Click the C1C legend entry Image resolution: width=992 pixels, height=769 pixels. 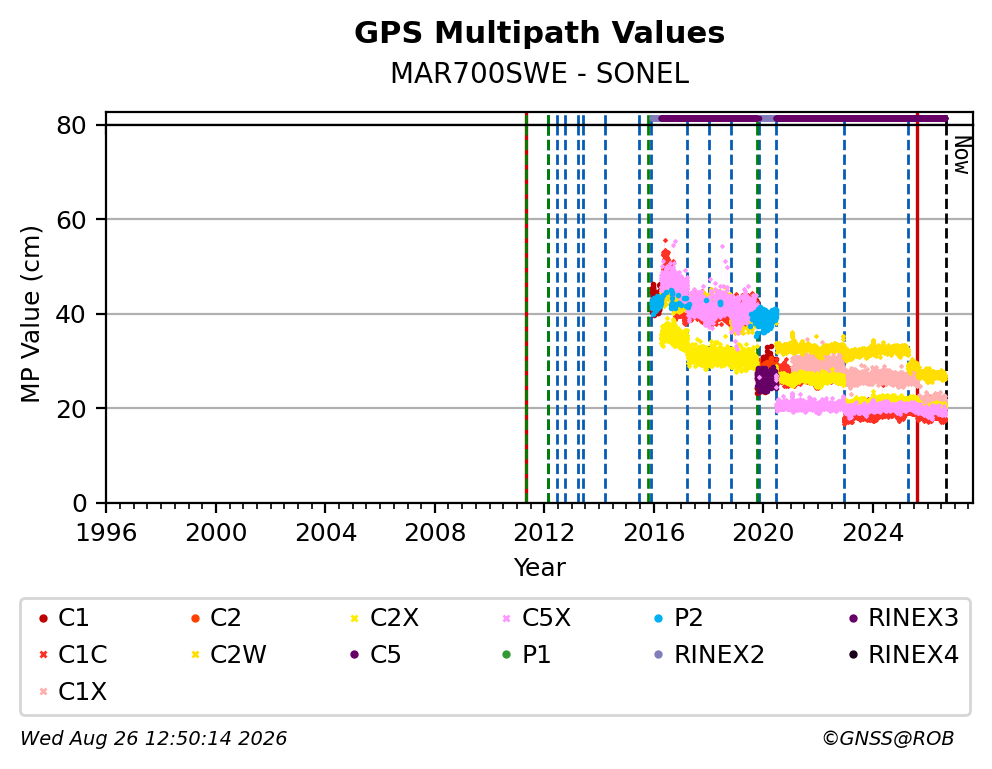click(73, 655)
